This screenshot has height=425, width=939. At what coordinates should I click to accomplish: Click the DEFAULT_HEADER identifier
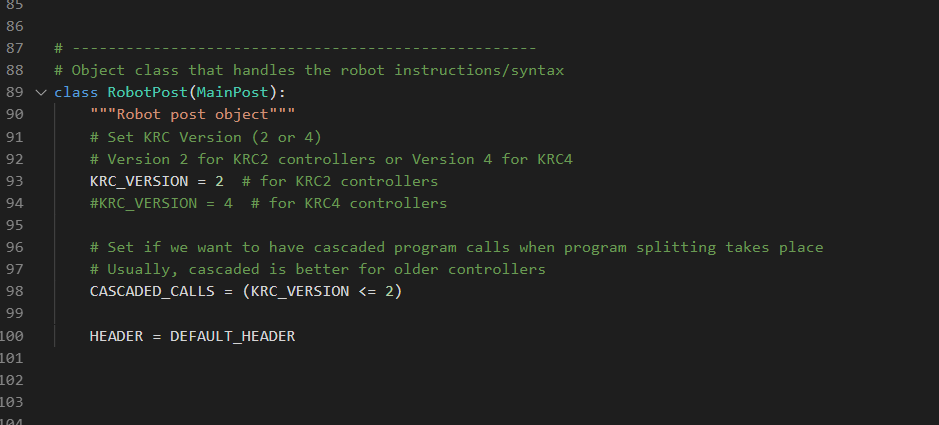(232, 336)
